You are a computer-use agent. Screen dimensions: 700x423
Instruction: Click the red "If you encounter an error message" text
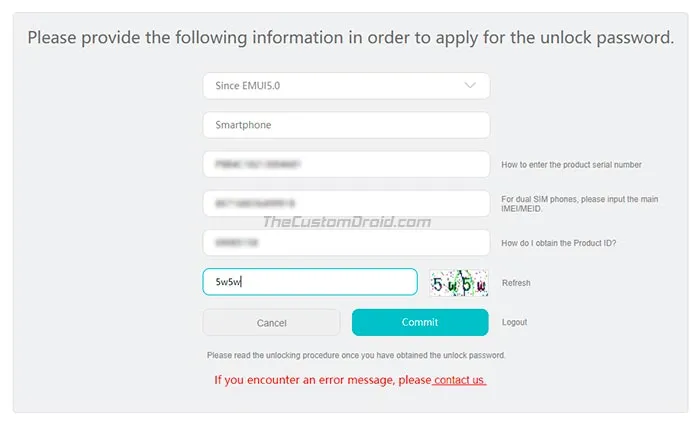tap(323, 380)
